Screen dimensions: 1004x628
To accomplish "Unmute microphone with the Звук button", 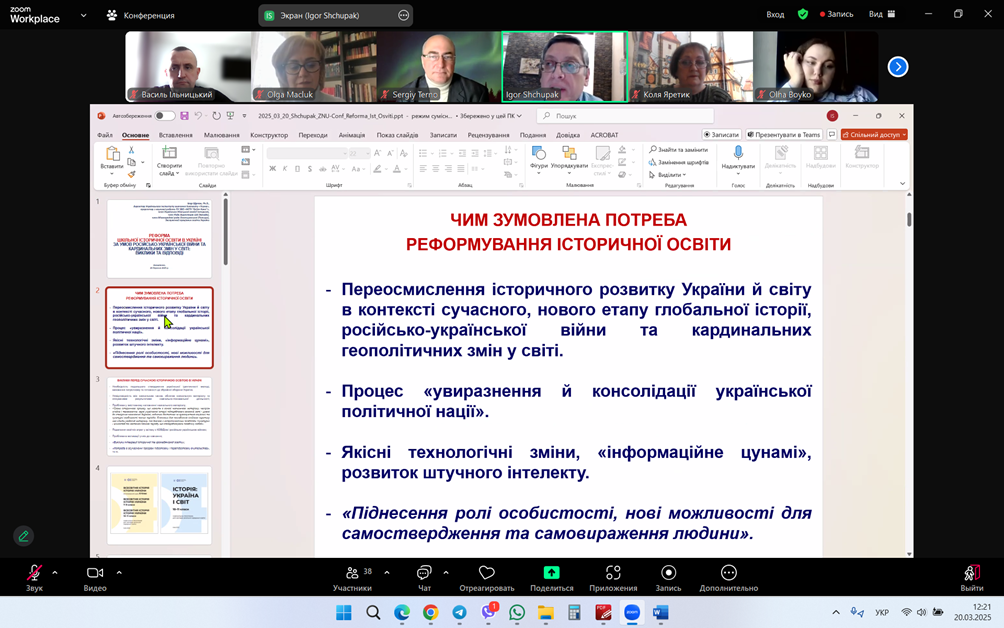I will [x=34, y=573].
